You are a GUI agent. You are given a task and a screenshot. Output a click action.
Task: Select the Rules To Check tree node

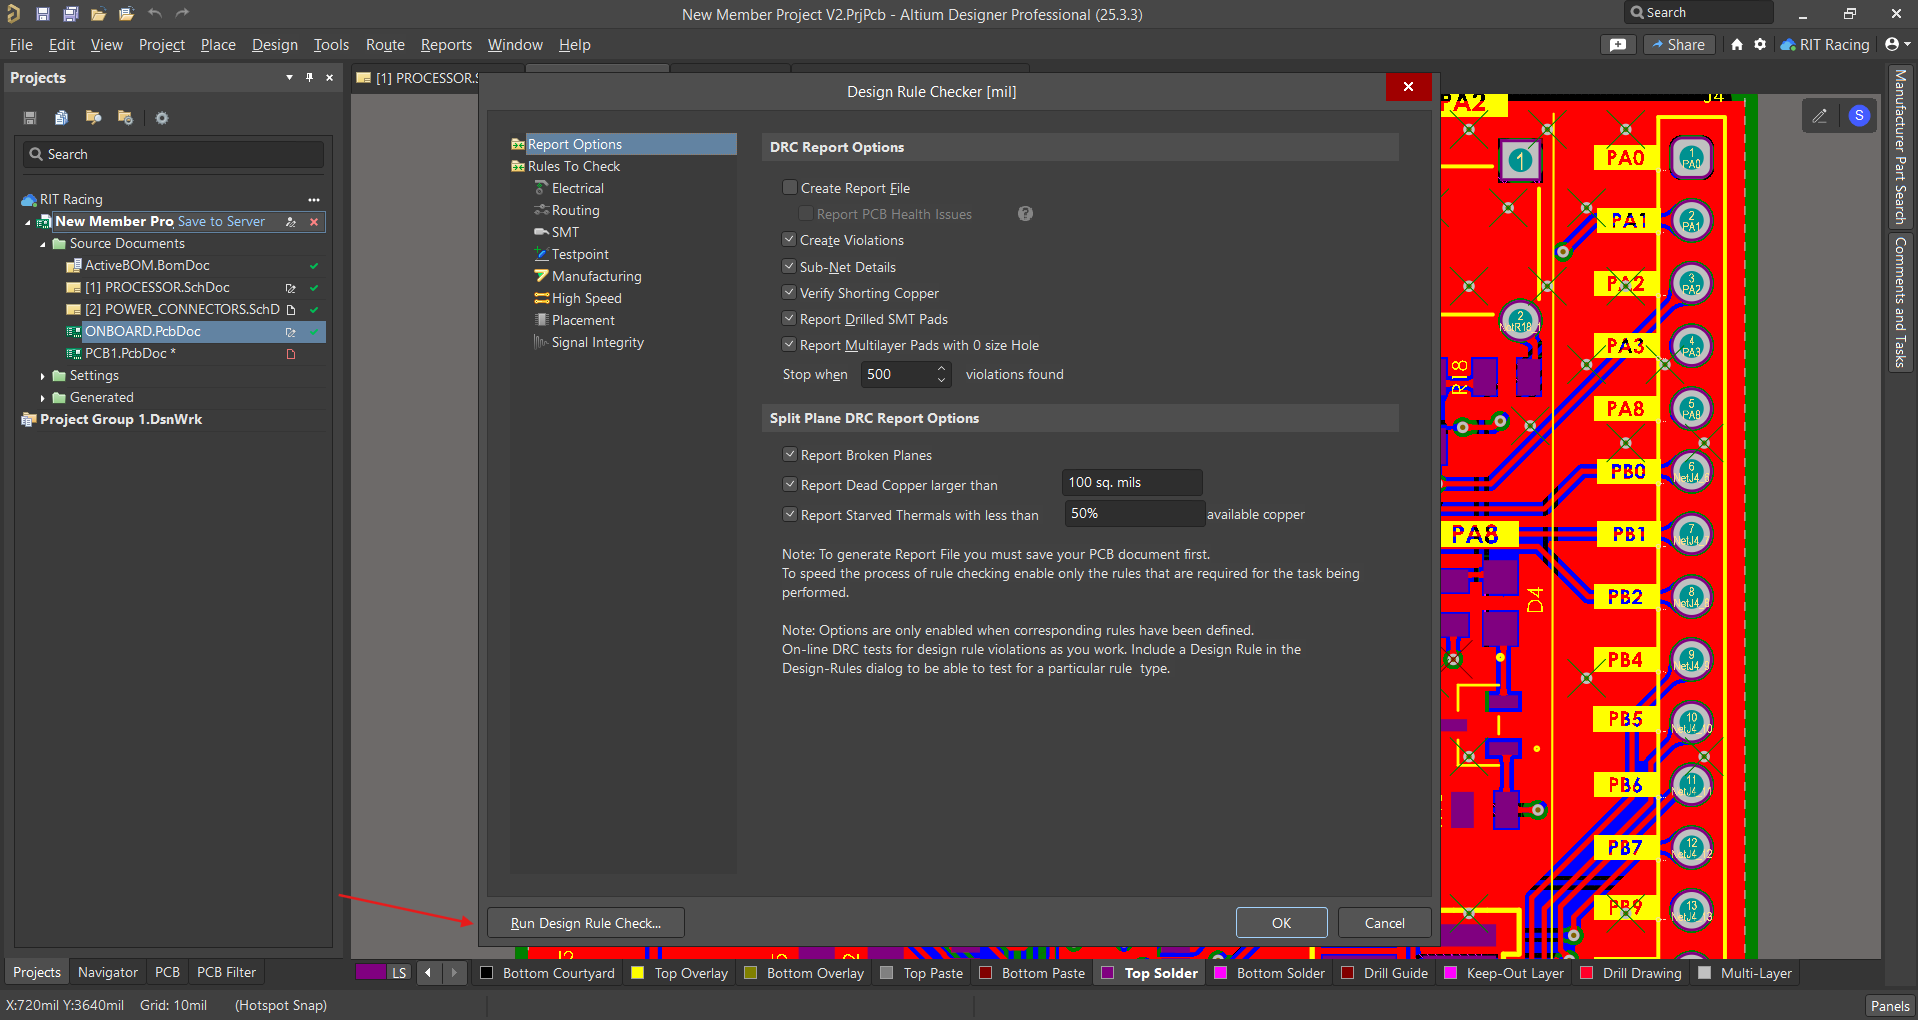pos(574,166)
